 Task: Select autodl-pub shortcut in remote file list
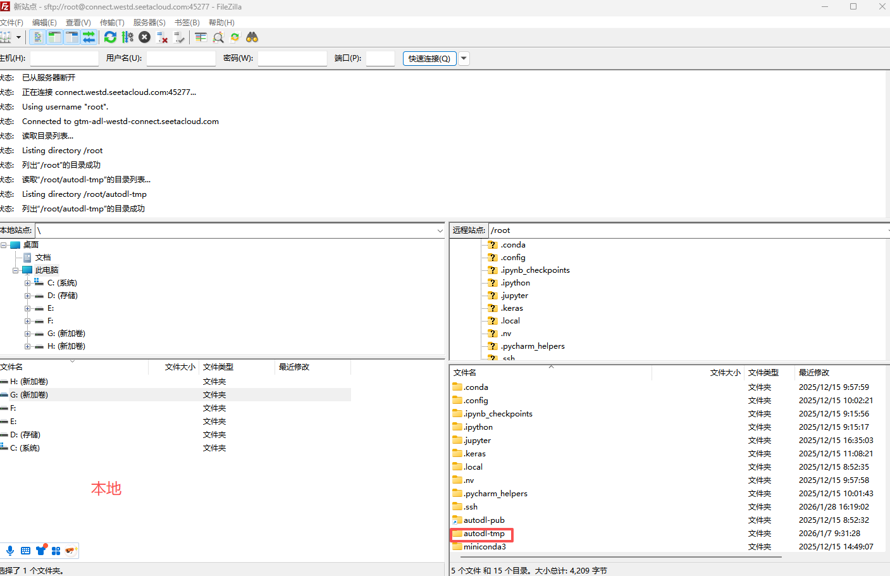pos(484,520)
